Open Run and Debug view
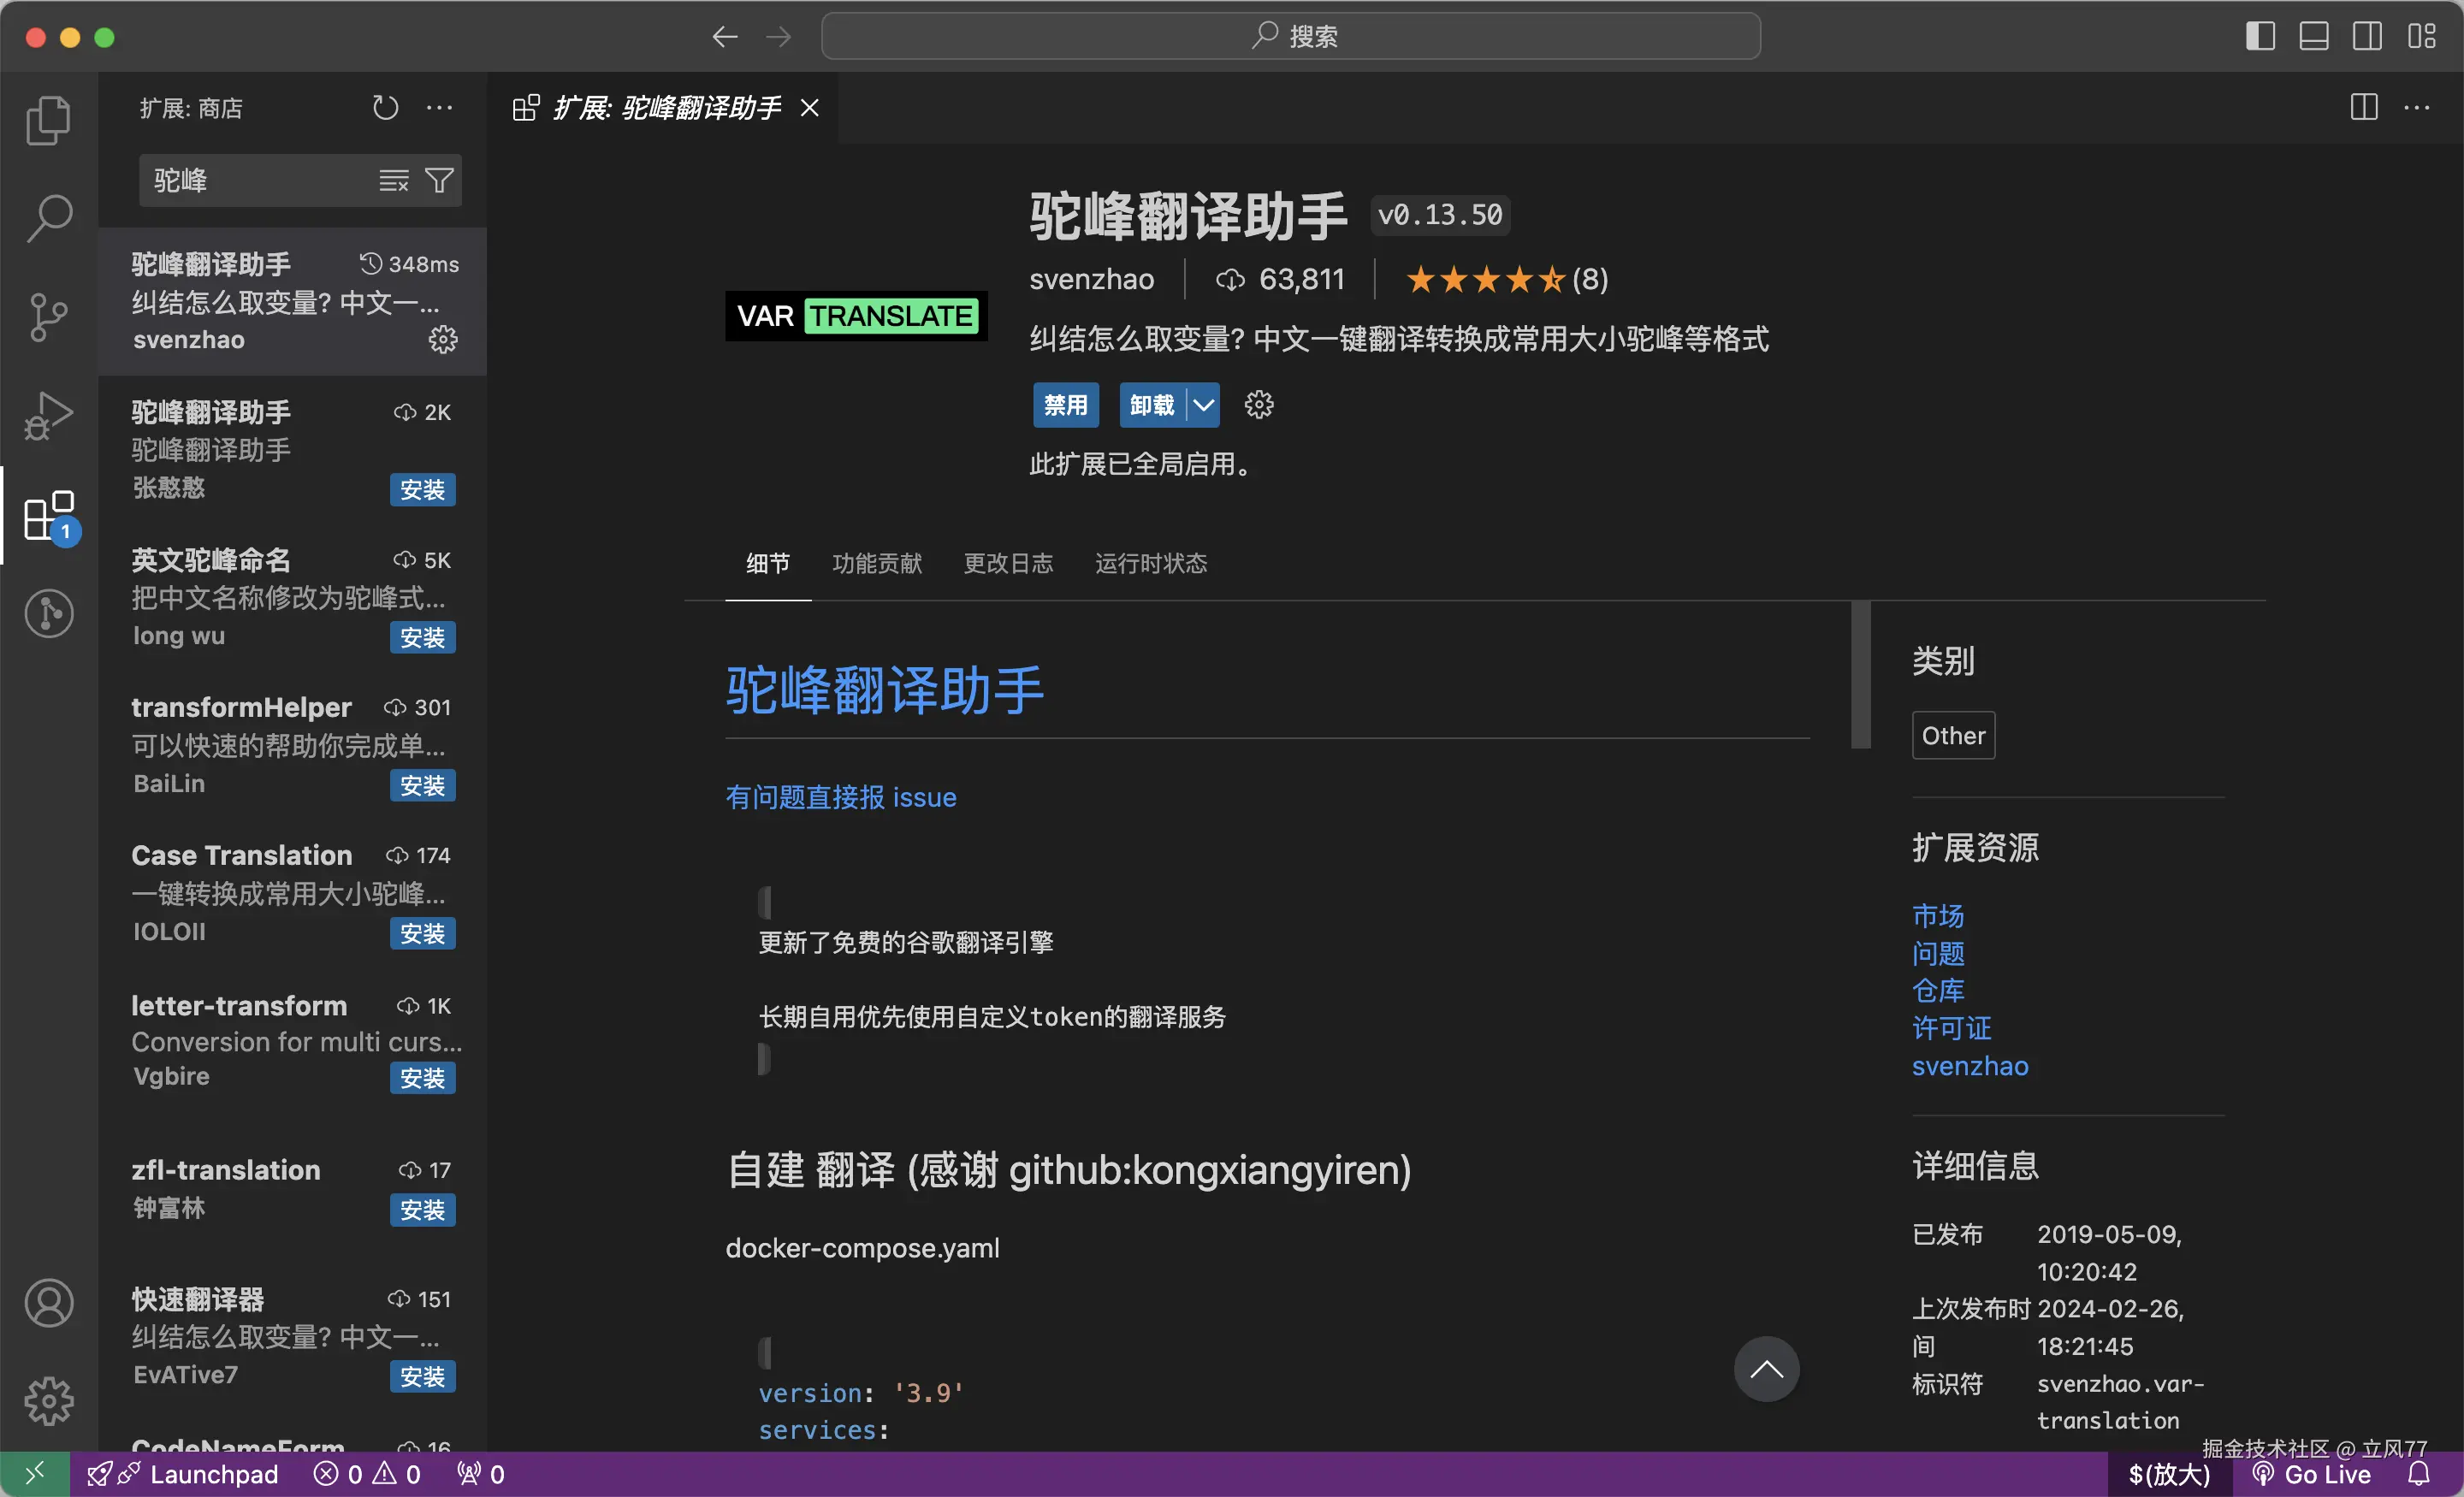The image size is (2464, 1497). [x=48, y=415]
